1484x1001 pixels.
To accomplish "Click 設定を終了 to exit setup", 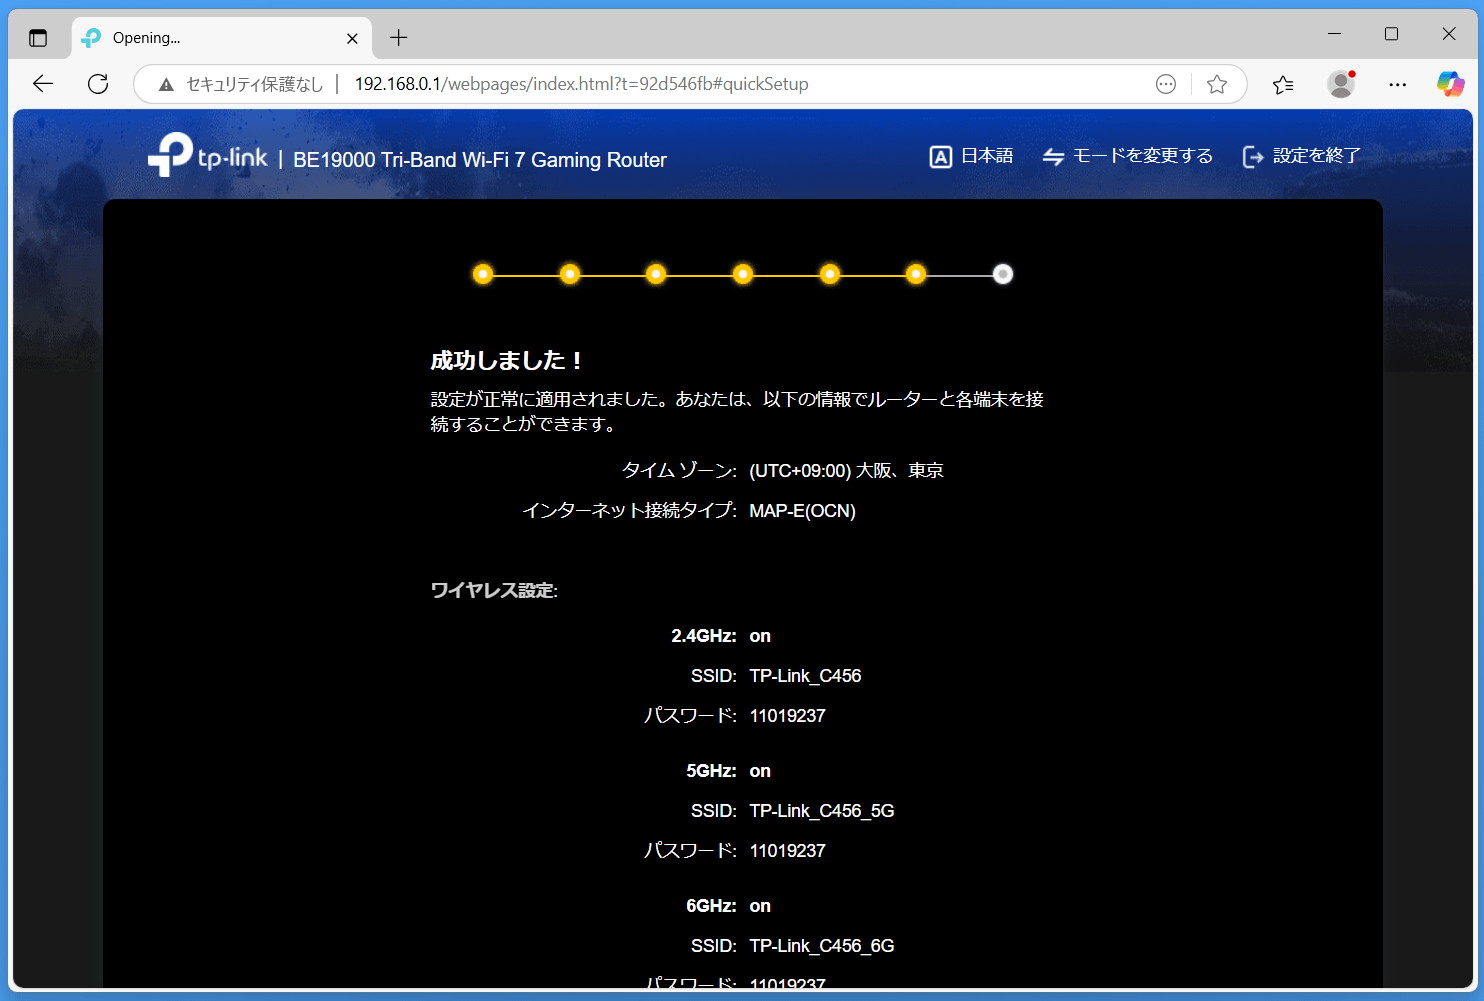I will (1301, 156).
